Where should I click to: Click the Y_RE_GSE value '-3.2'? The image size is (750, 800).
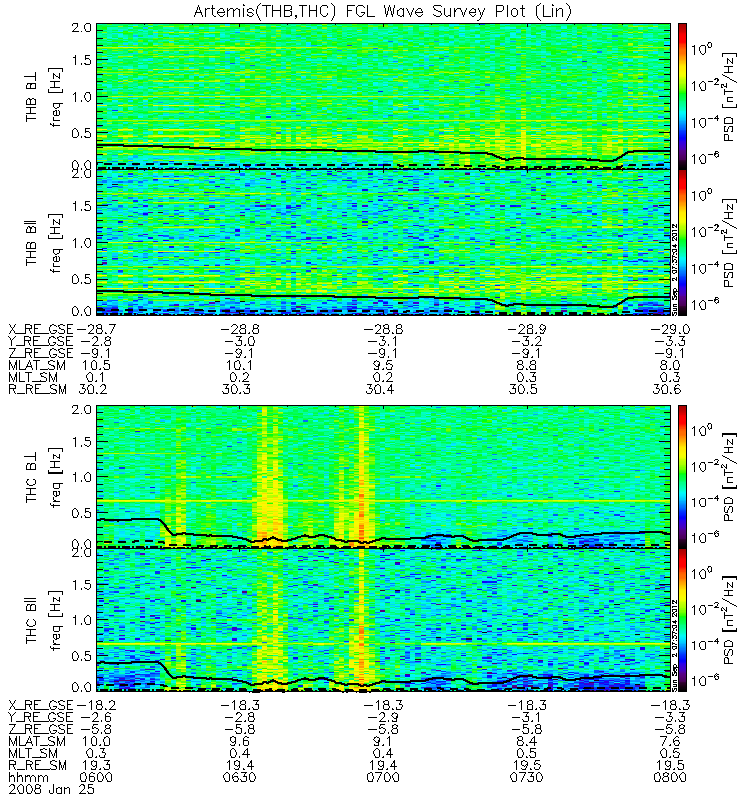(526, 342)
